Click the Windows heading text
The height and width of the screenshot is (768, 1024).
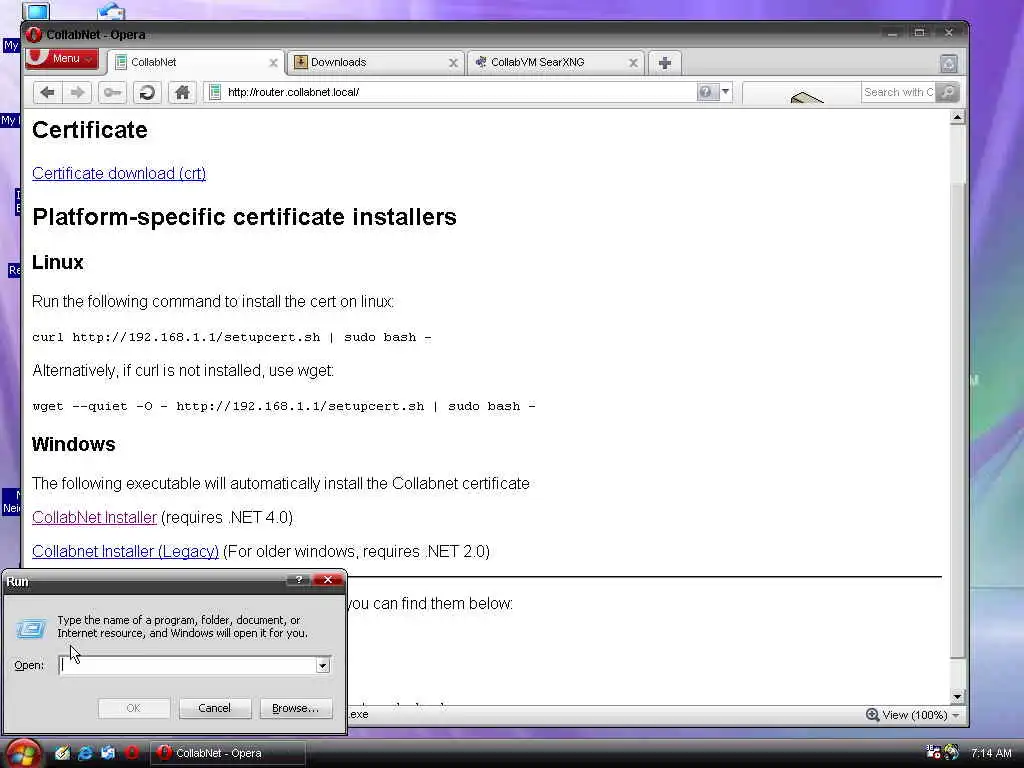tap(74, 444)
